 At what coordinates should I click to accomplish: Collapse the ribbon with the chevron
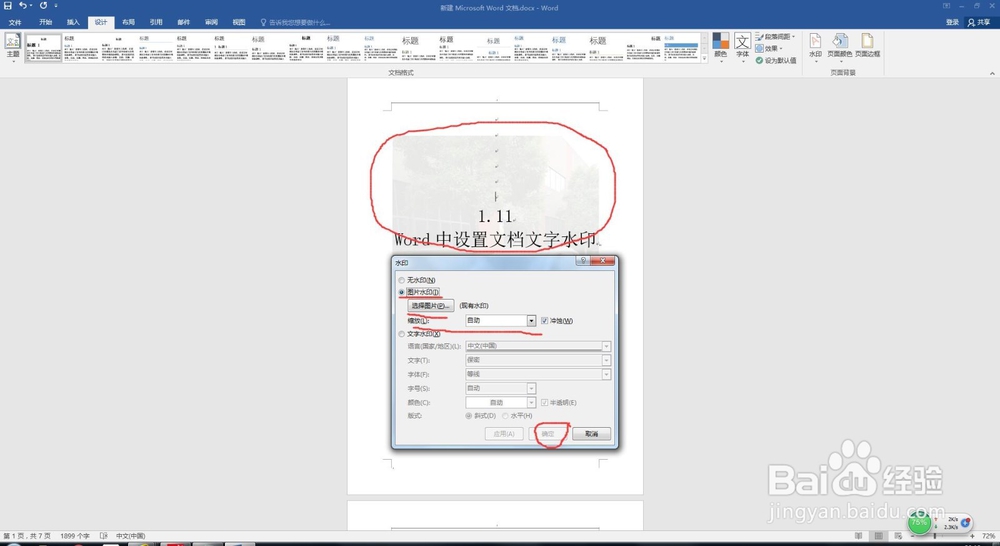(x=992, y=73)
